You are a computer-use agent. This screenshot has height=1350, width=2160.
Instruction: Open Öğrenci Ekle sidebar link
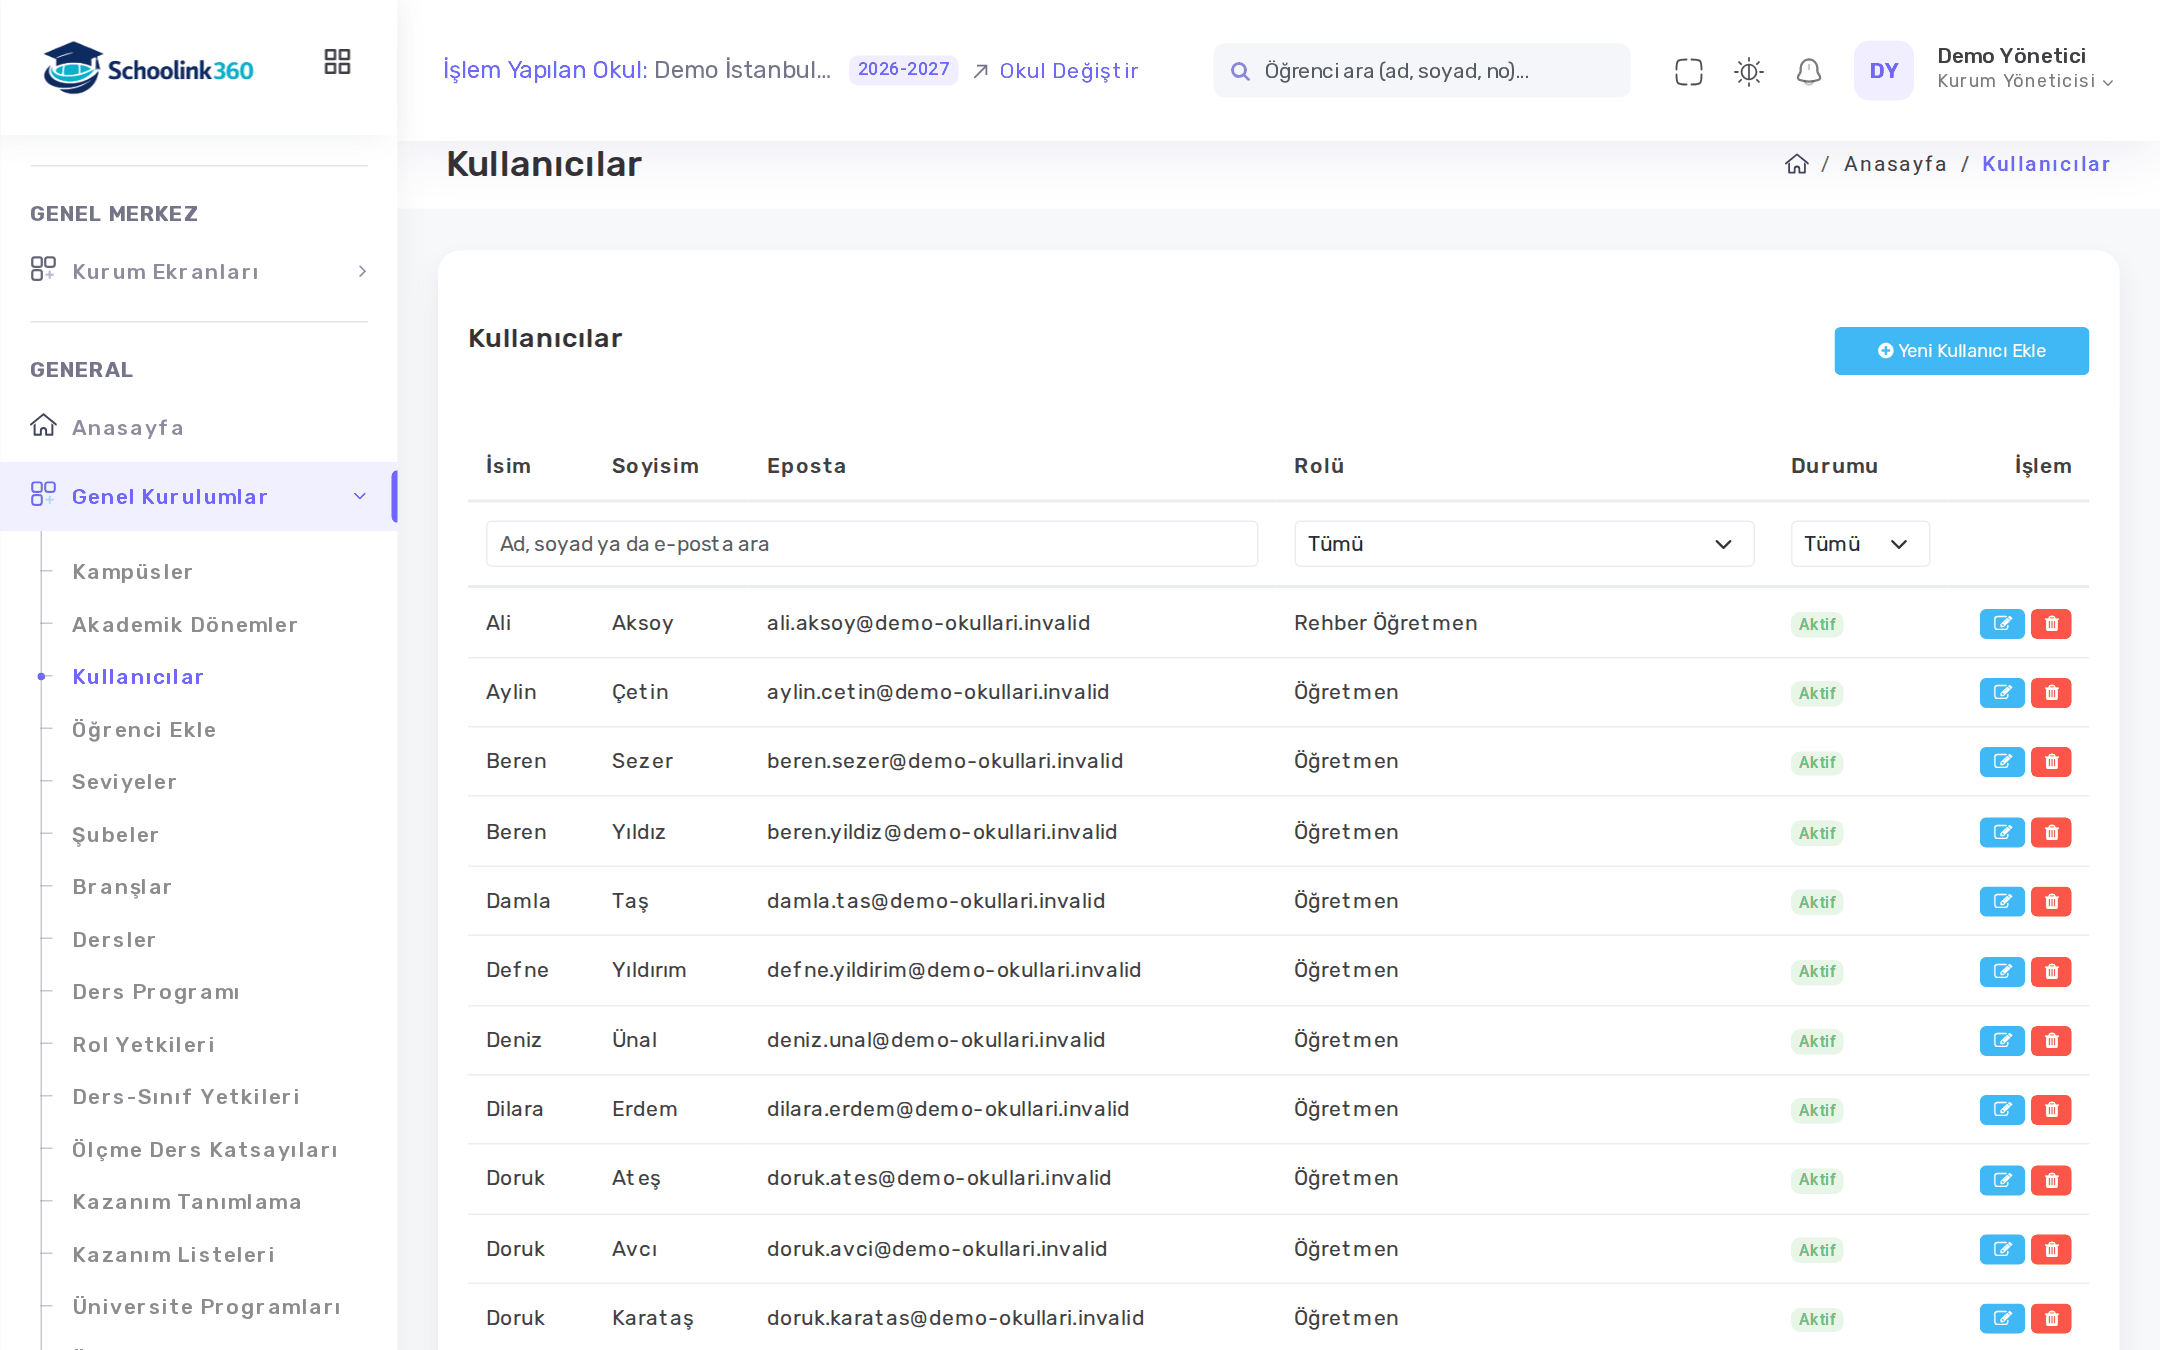(144, 730)
